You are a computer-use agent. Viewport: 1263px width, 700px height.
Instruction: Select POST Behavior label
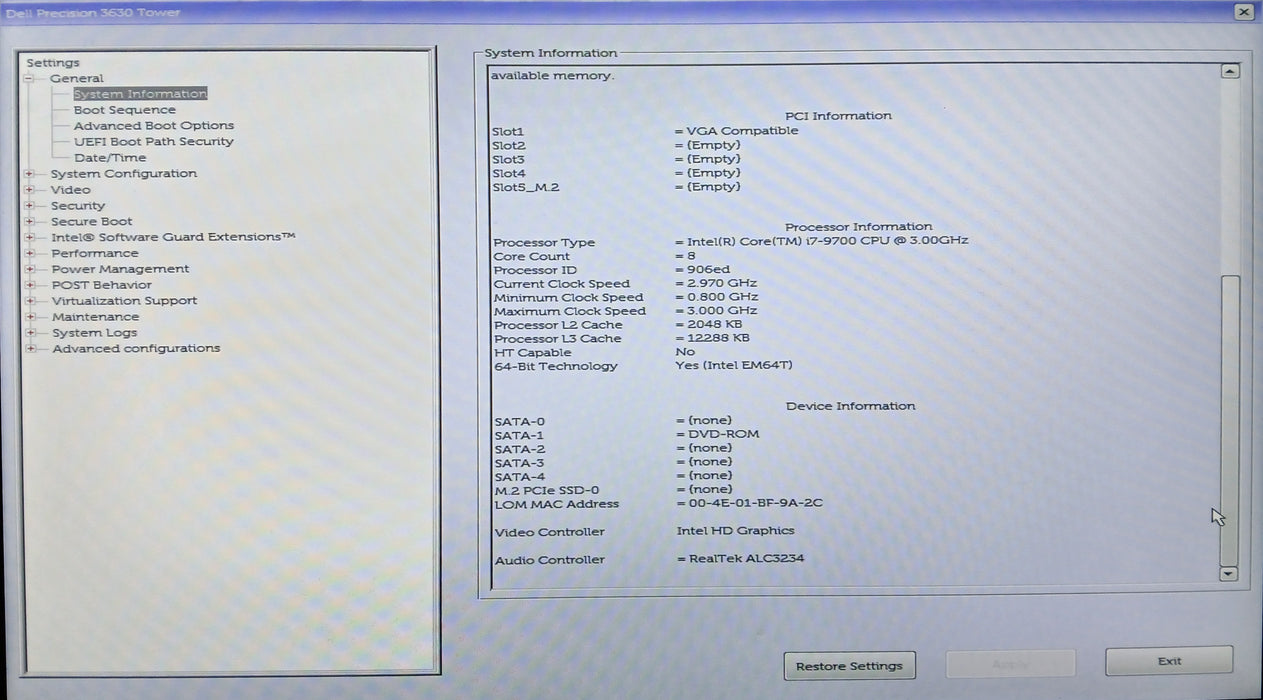102,285
